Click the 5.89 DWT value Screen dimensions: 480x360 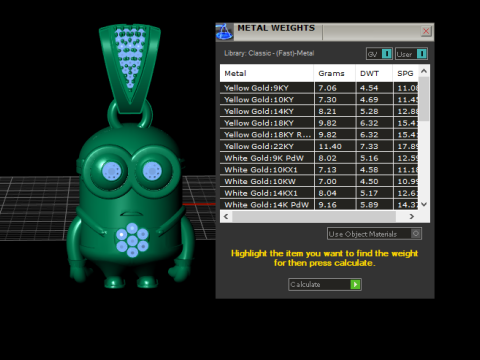369,205
